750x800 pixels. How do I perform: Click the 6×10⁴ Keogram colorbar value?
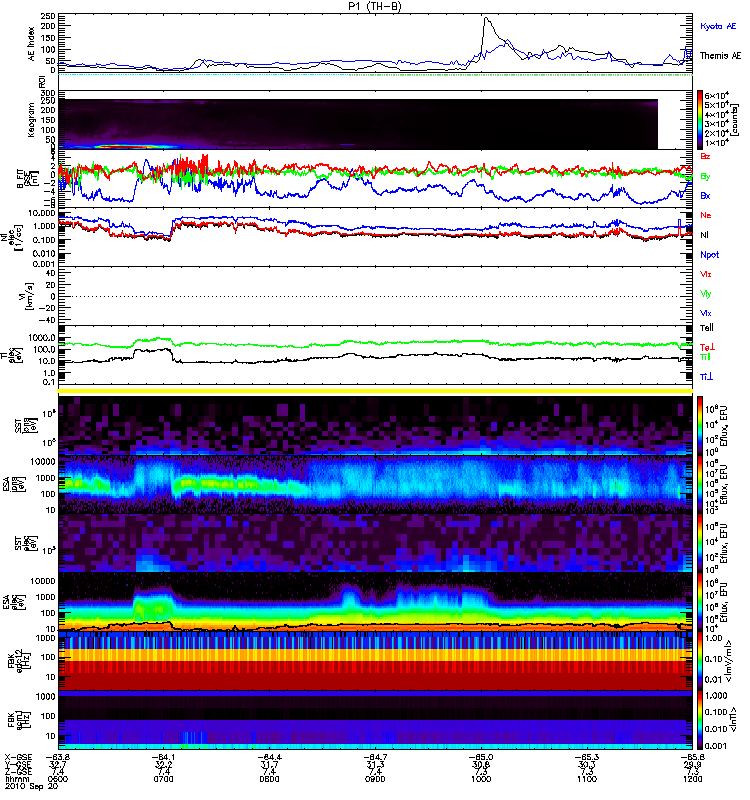tap(716, 95)
